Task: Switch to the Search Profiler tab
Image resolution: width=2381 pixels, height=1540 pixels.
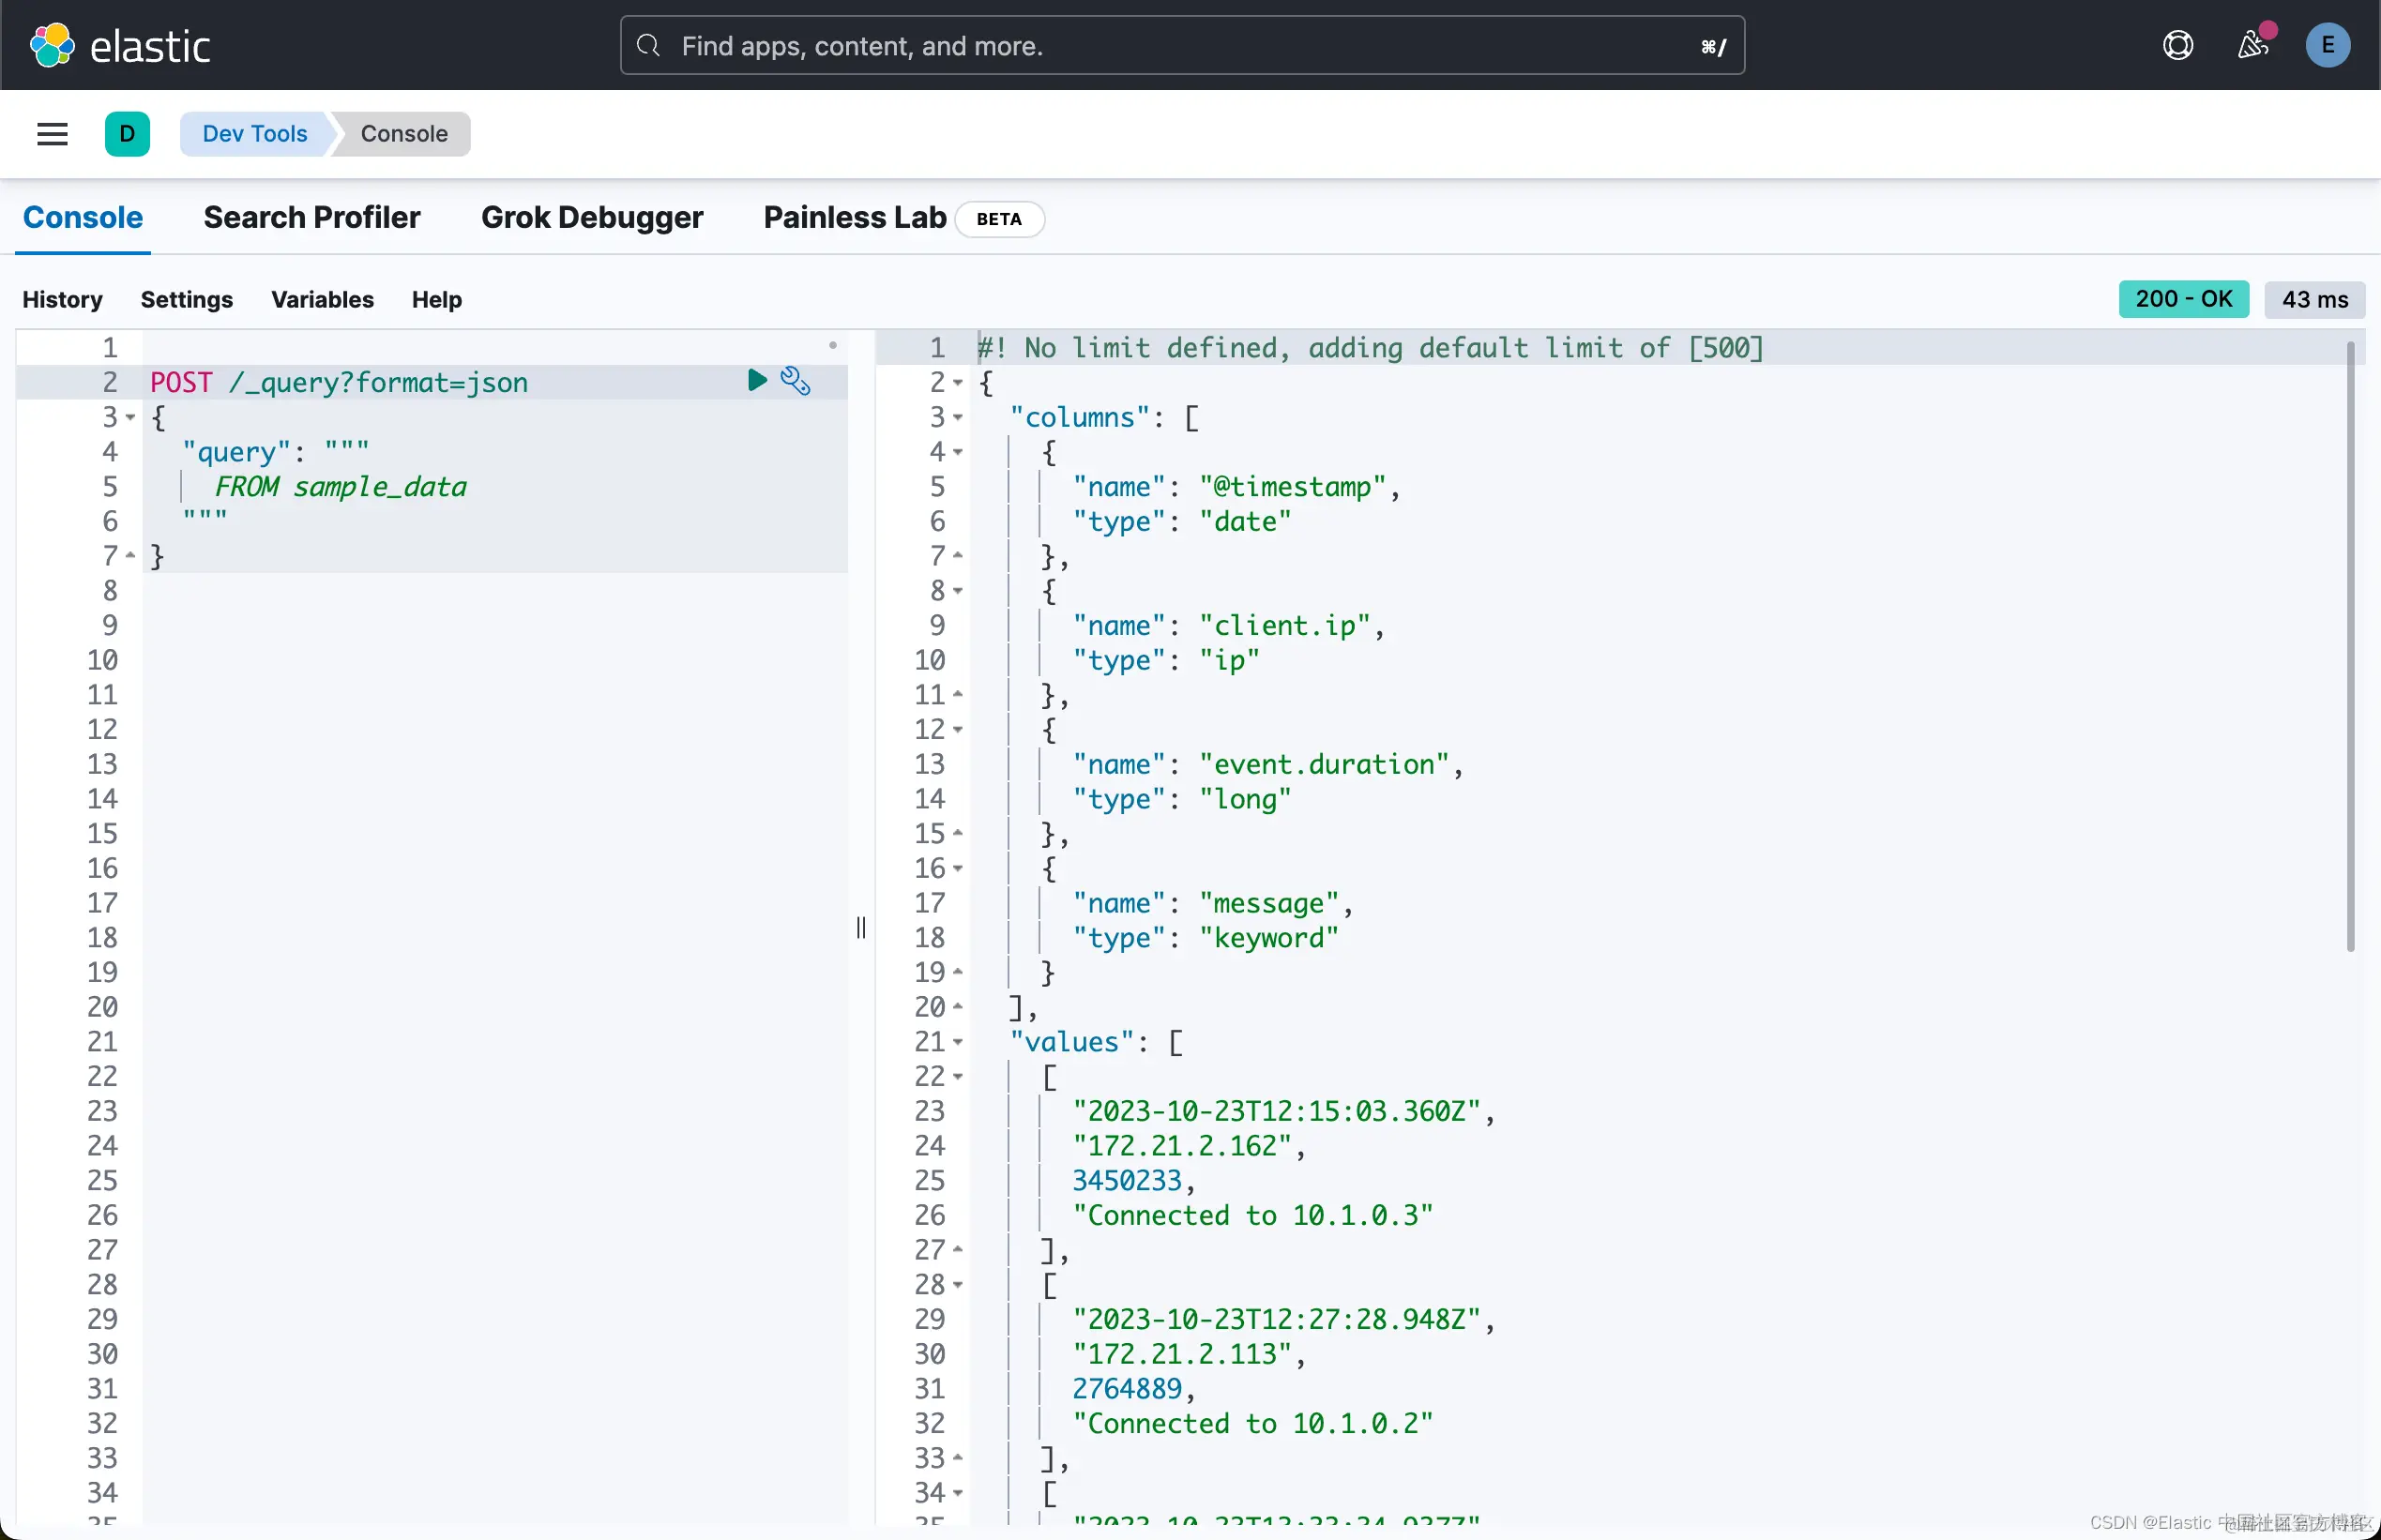Action: [311, 218]
